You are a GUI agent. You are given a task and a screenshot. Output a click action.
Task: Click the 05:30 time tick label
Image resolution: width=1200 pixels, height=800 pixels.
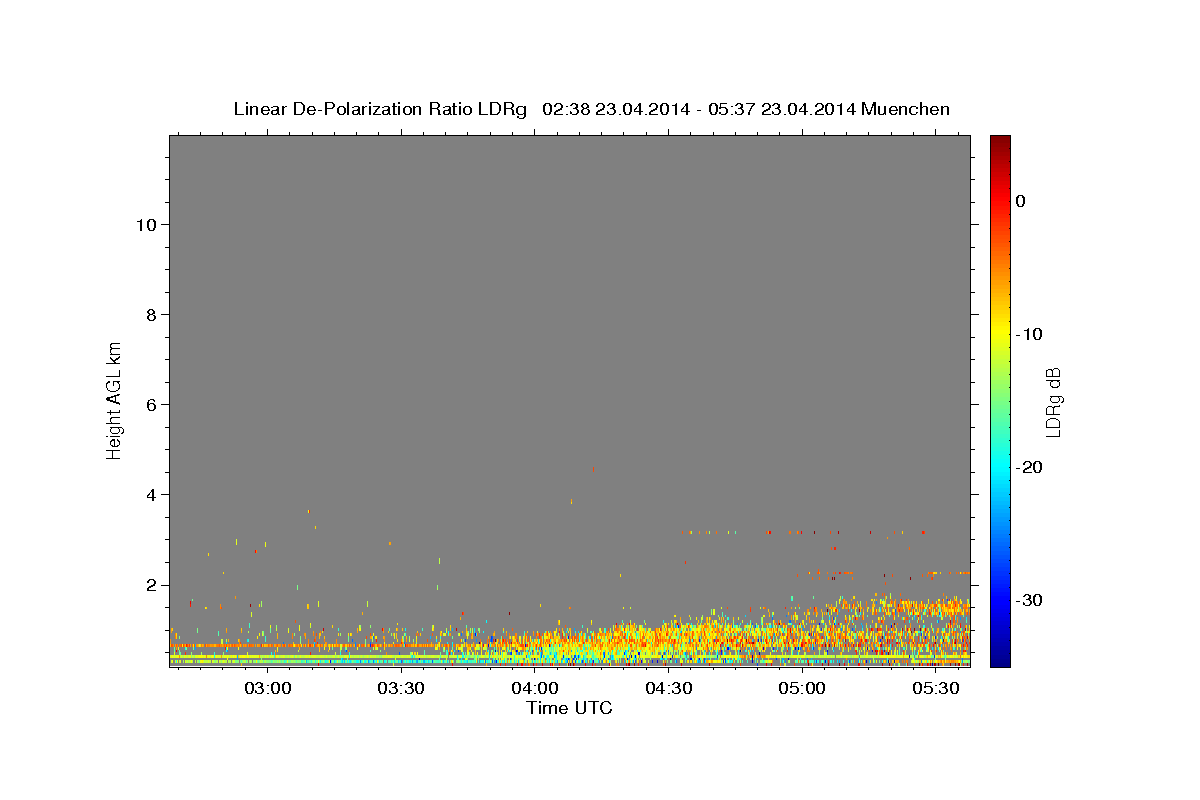tap(936, 688)
